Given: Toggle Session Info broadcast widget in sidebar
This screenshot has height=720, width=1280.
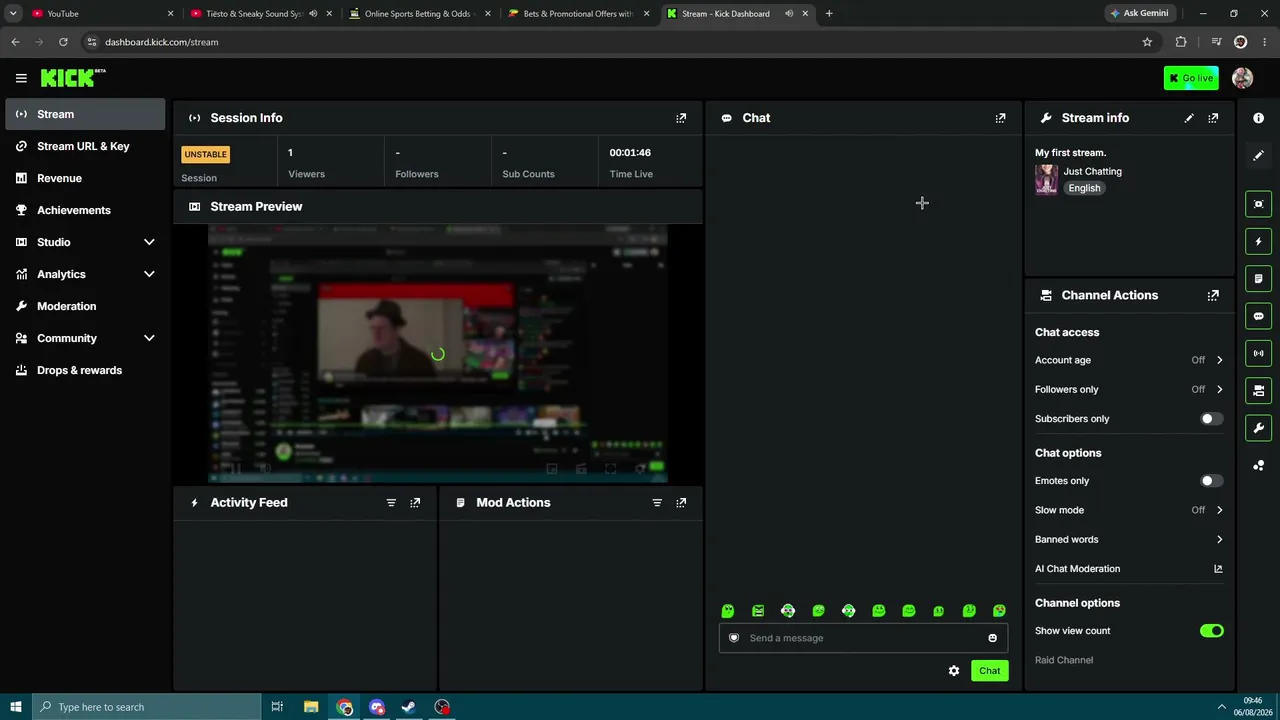Looking at the screenshot, I should coord(1258,353).
